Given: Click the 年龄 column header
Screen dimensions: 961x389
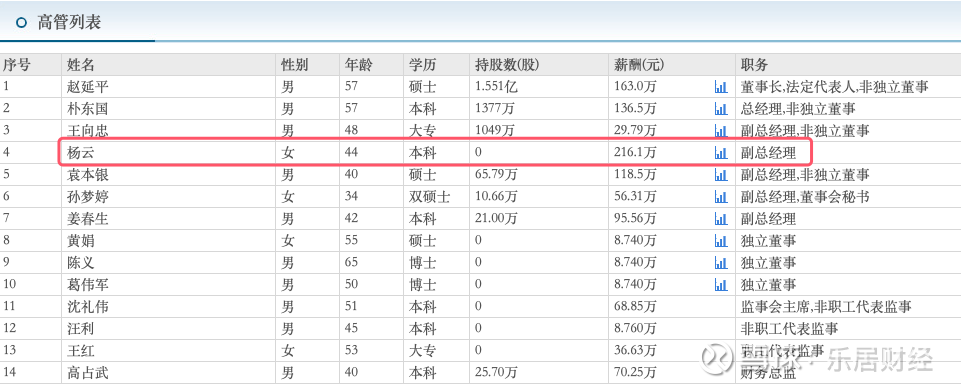Looking at the screenshot, I should 358,64.
